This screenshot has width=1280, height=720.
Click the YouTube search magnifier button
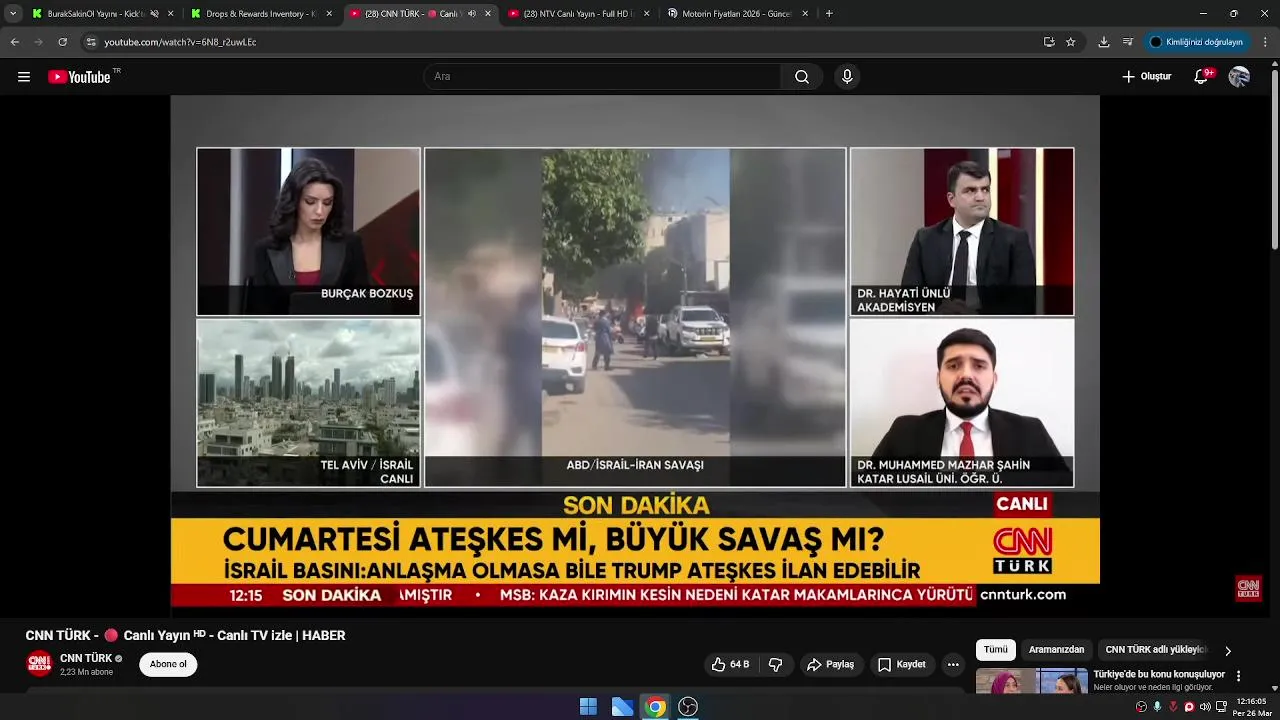pos(802,77)
